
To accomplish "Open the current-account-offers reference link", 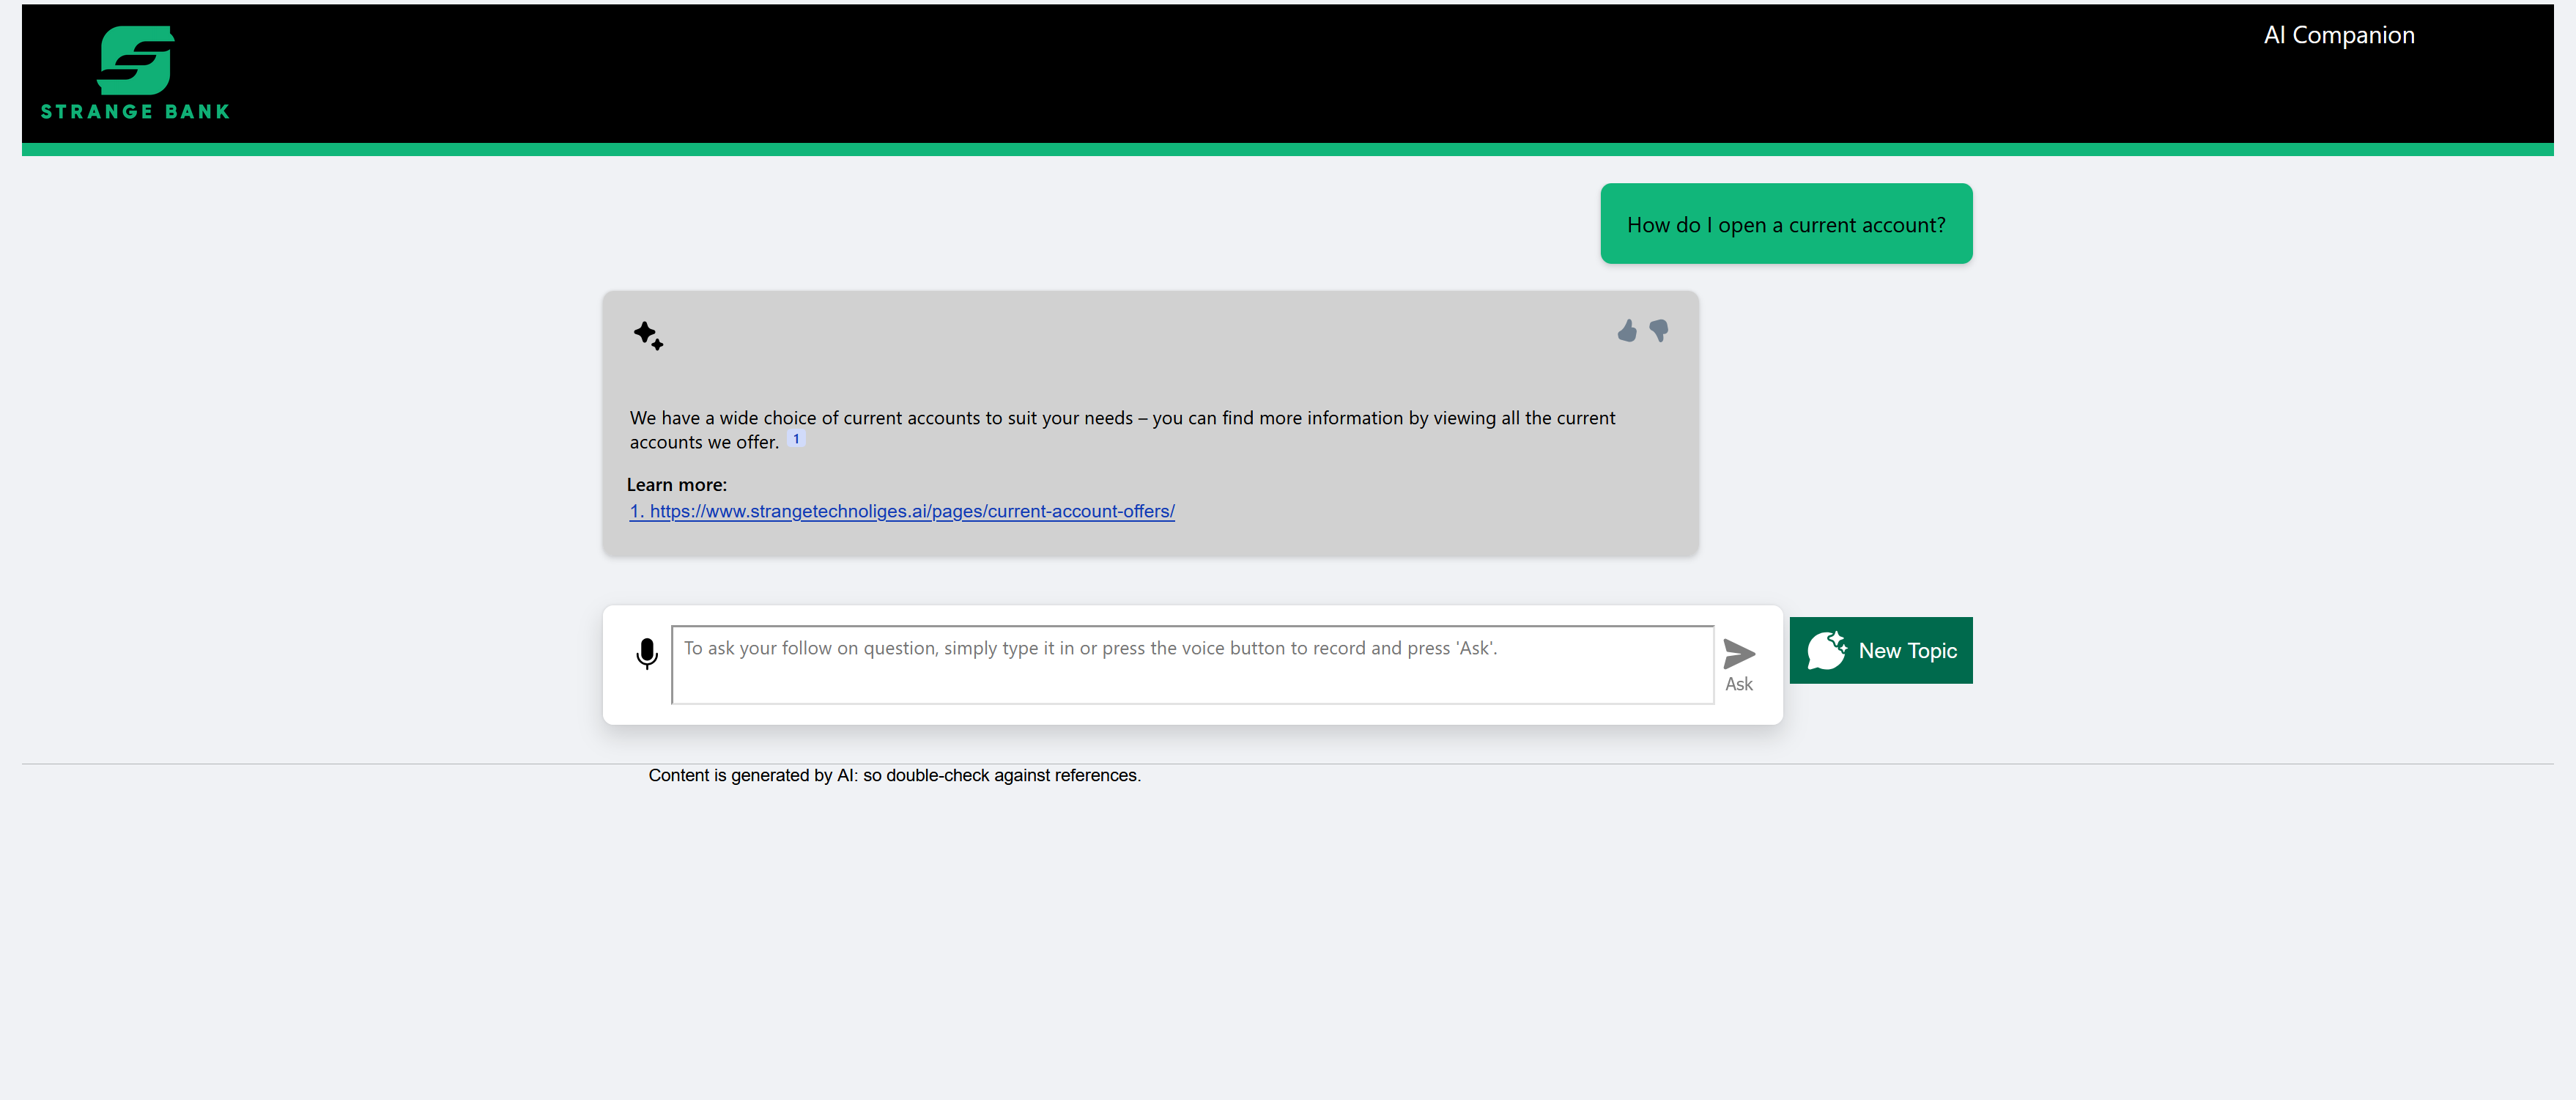I will [x=901, y=511].
